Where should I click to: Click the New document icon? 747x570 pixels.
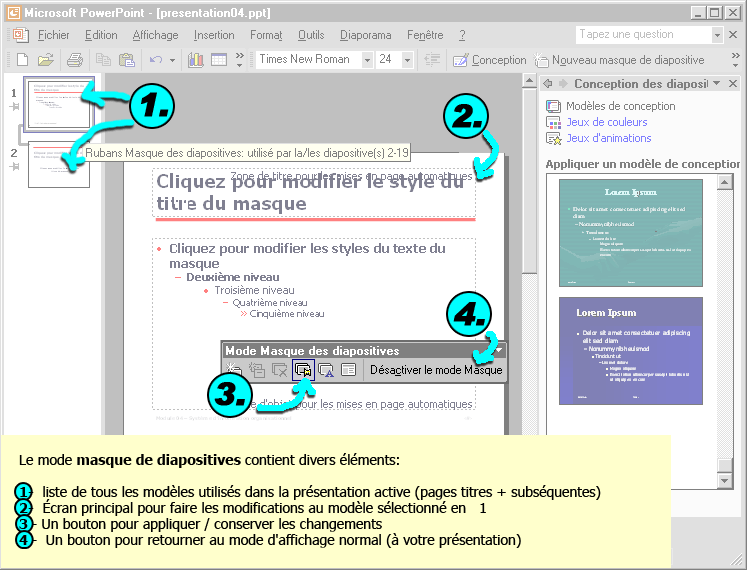(x=22, y=60)
